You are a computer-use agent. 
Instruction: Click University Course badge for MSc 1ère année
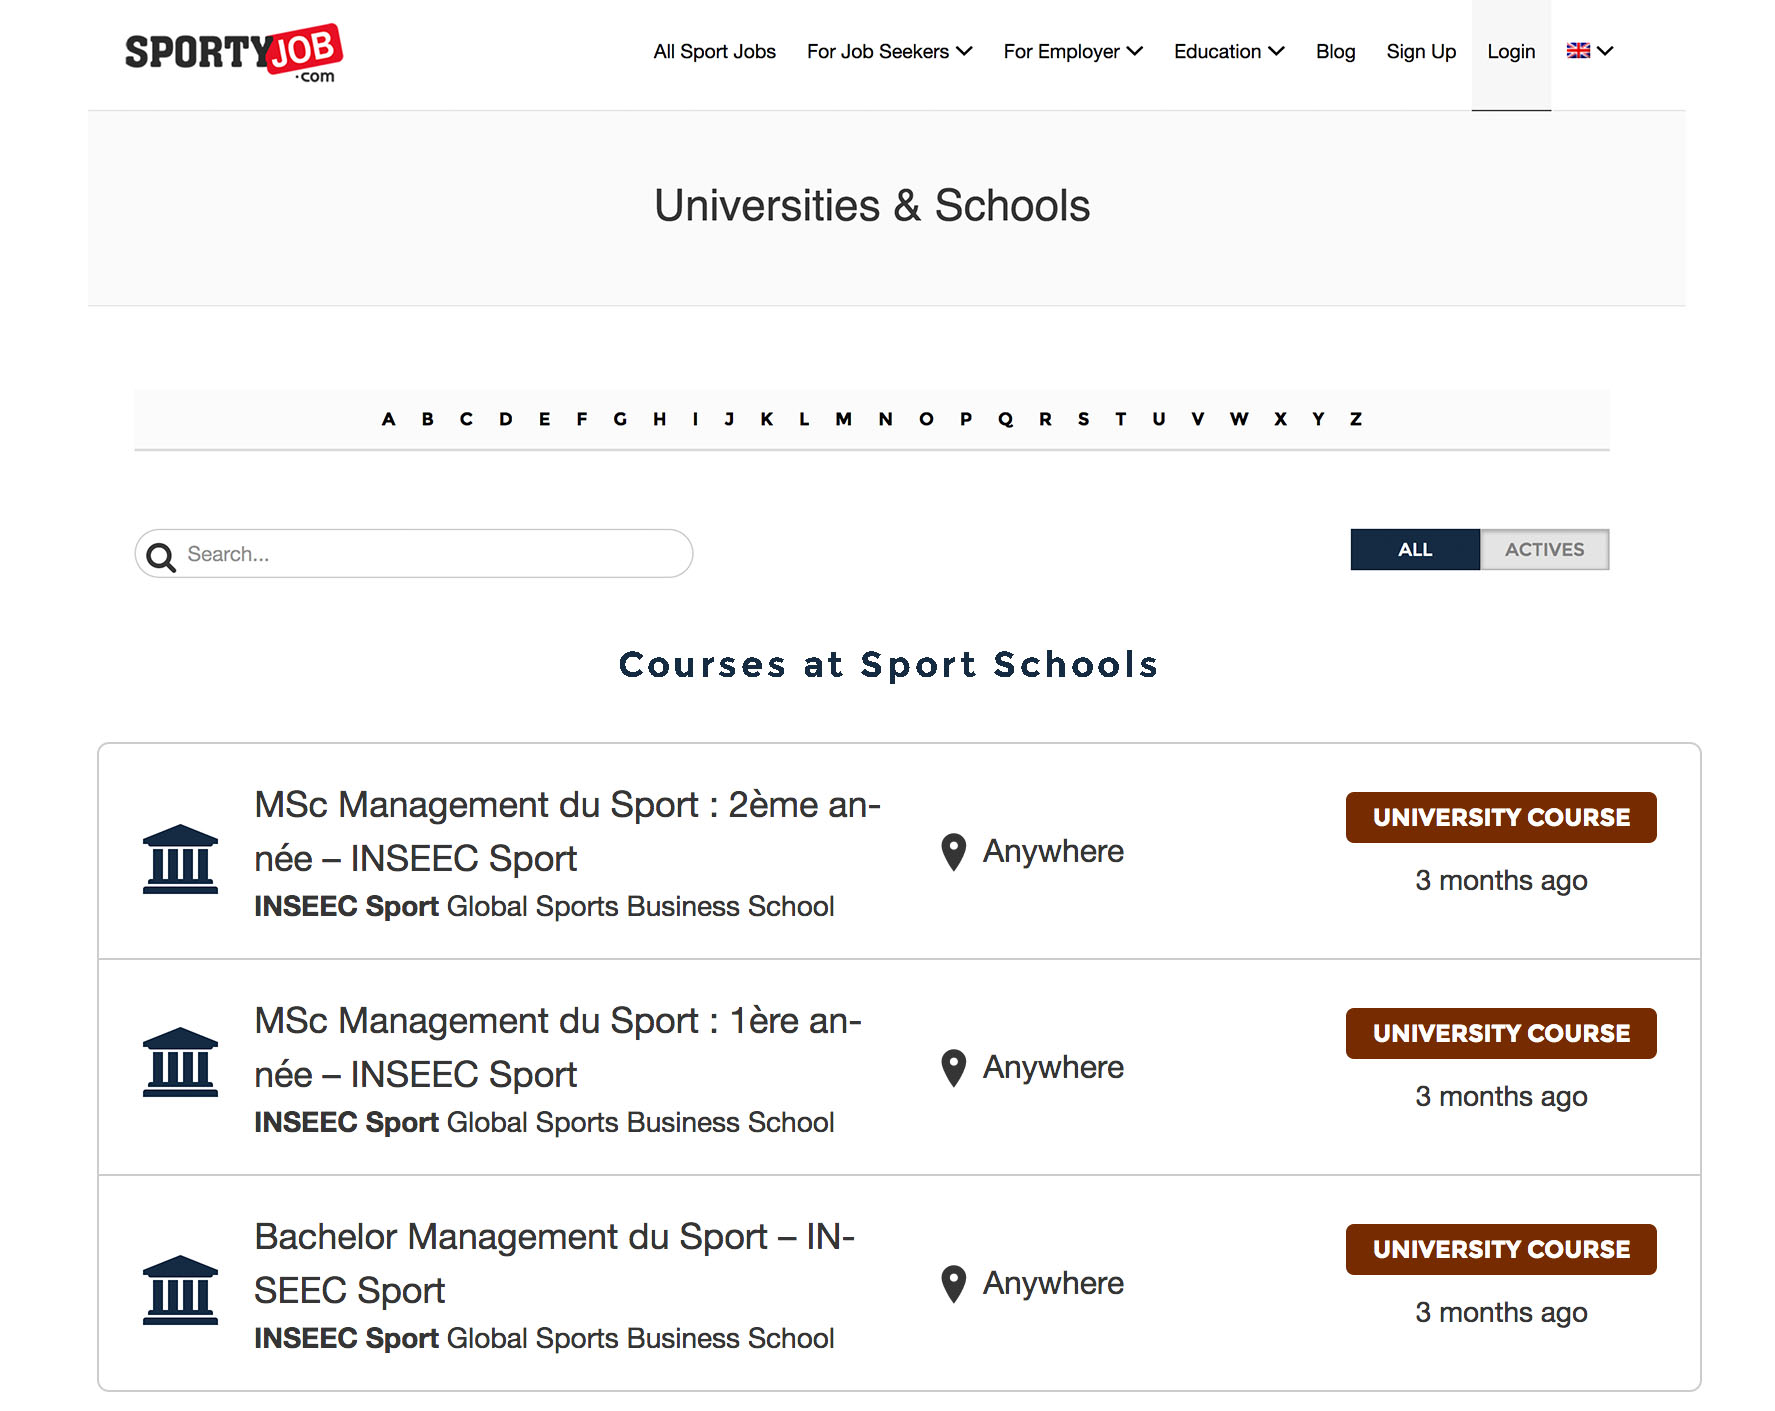pos(1501,1034)
